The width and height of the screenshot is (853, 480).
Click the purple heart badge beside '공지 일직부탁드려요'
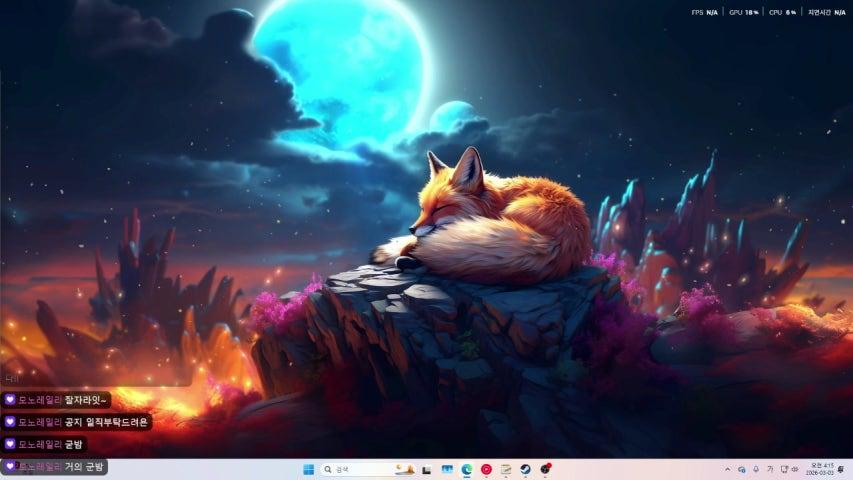pos(10,422)
